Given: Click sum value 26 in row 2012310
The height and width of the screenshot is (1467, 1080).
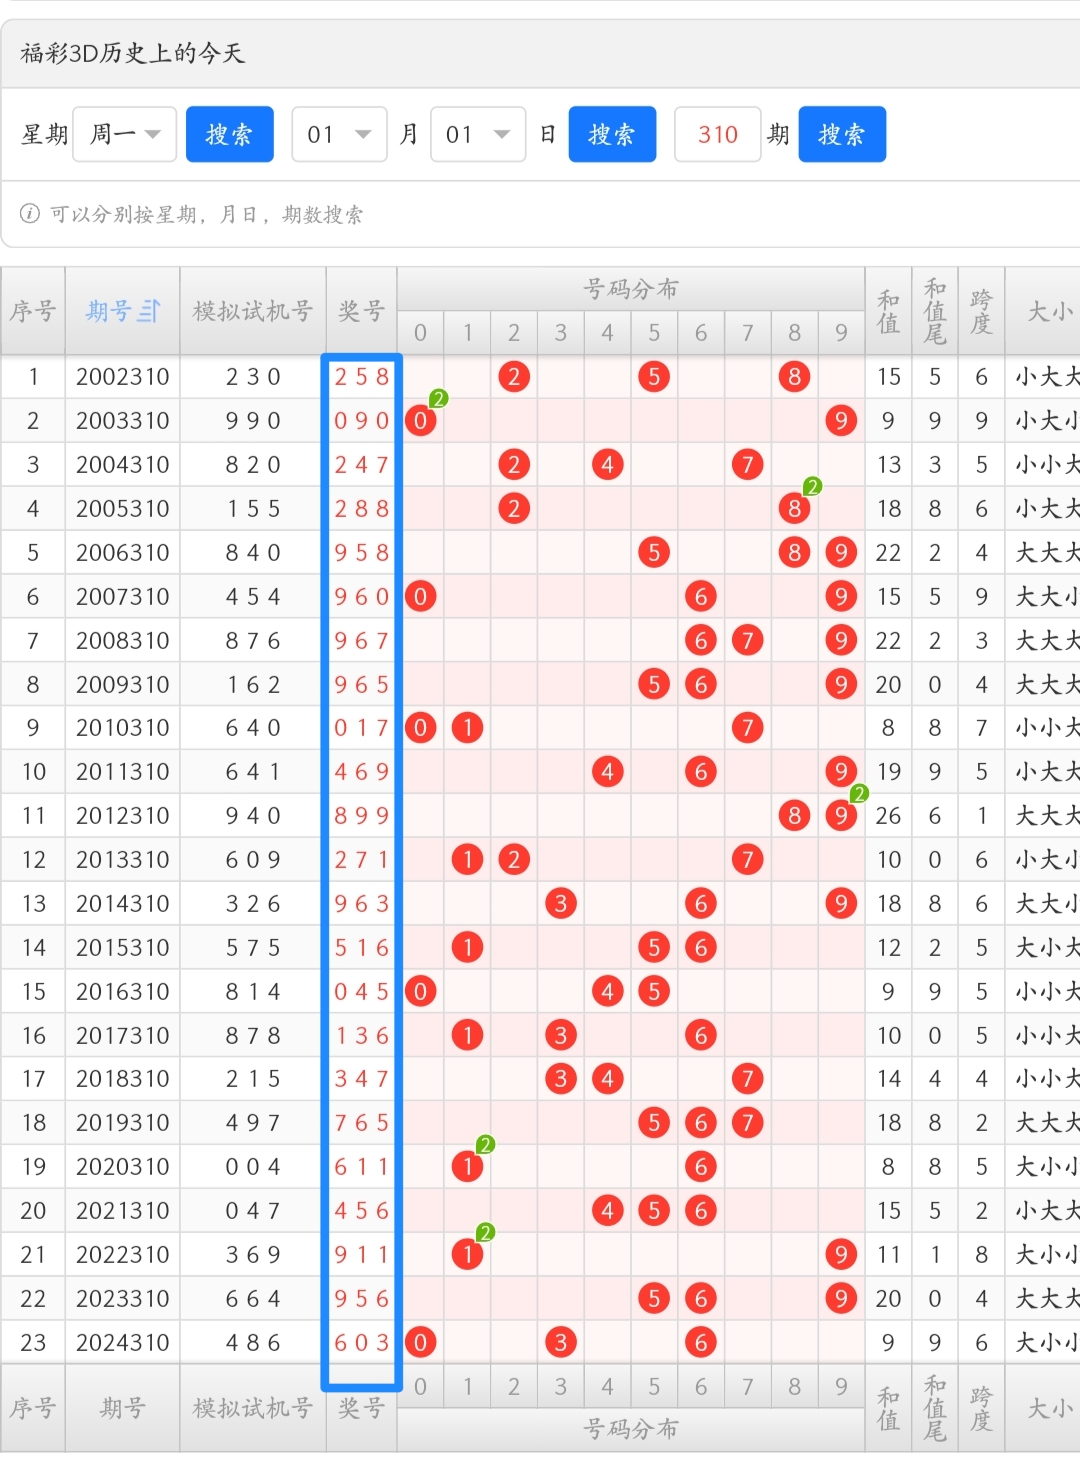Looking at the screenshot, I should coord(888,816).
